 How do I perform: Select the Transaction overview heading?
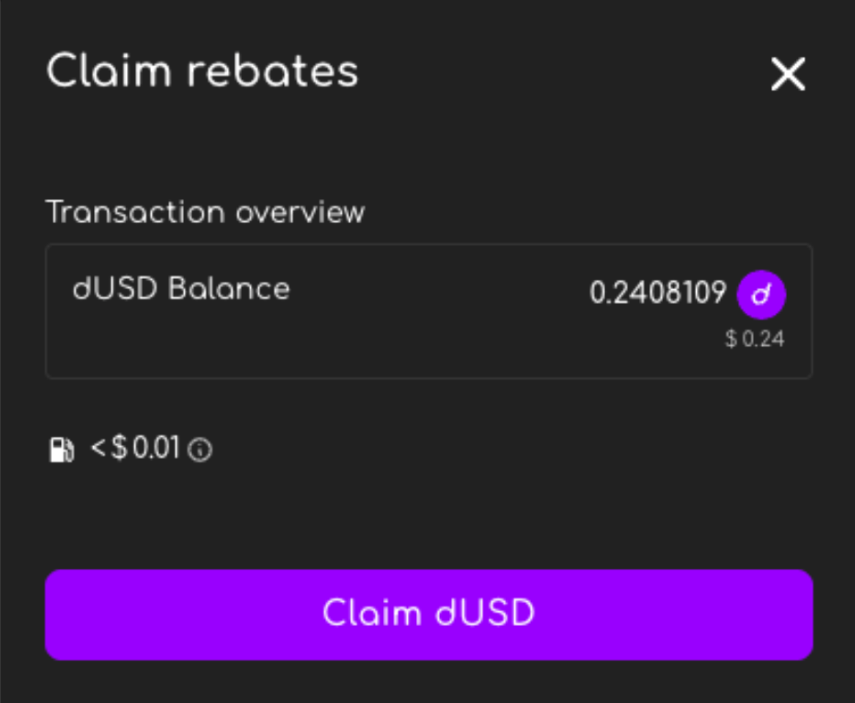pos(205,212)
